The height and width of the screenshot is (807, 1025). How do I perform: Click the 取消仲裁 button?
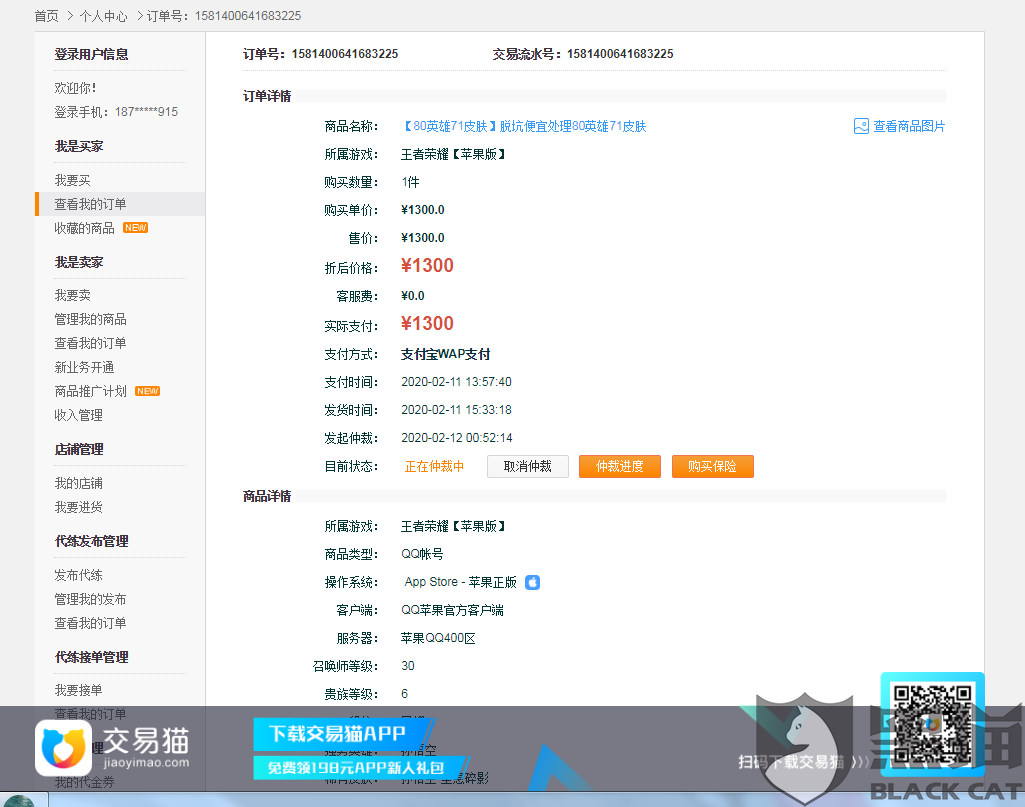(528, 467)
